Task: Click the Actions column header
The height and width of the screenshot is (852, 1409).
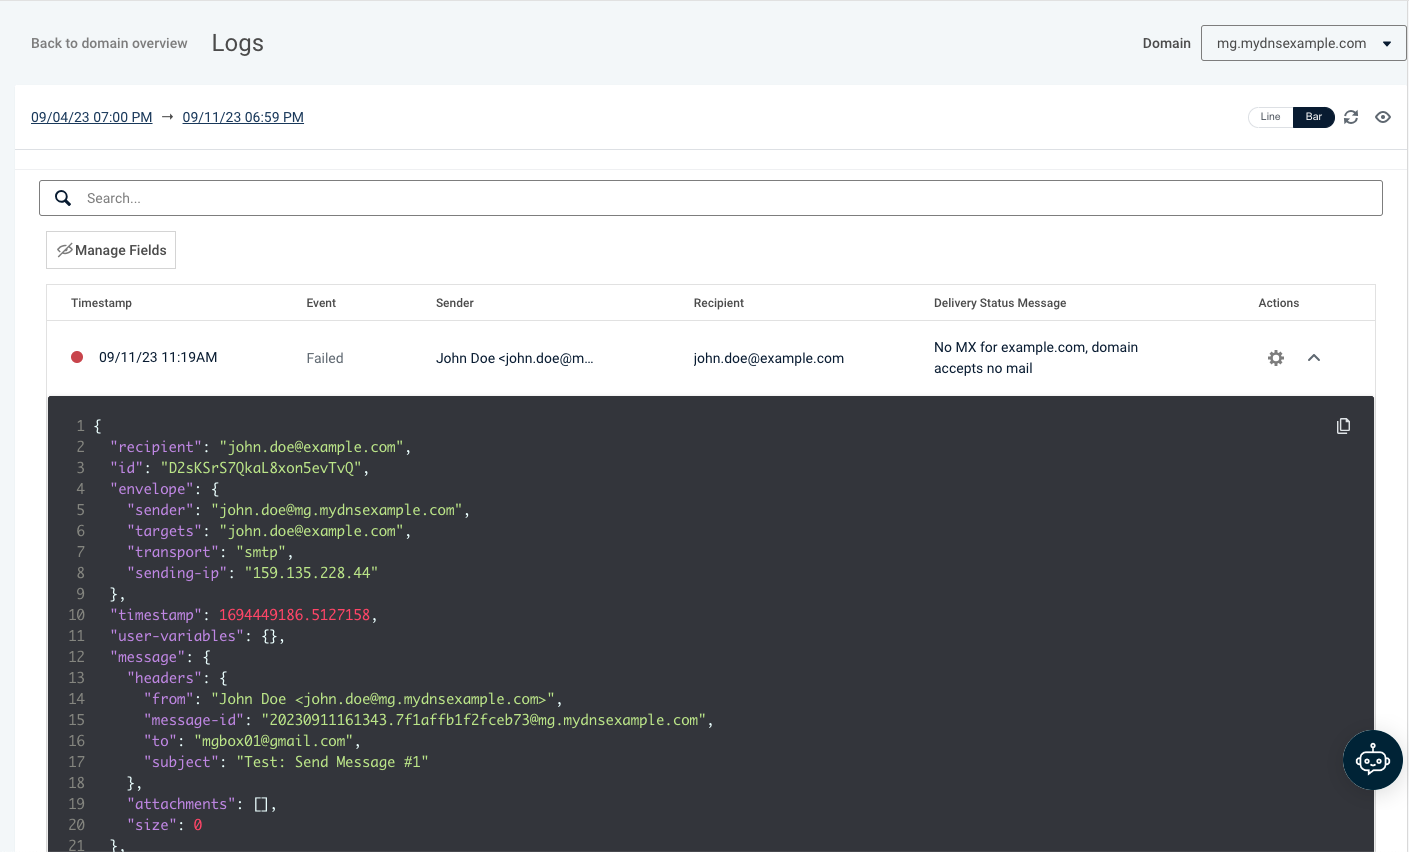Action: [1279, 303]
